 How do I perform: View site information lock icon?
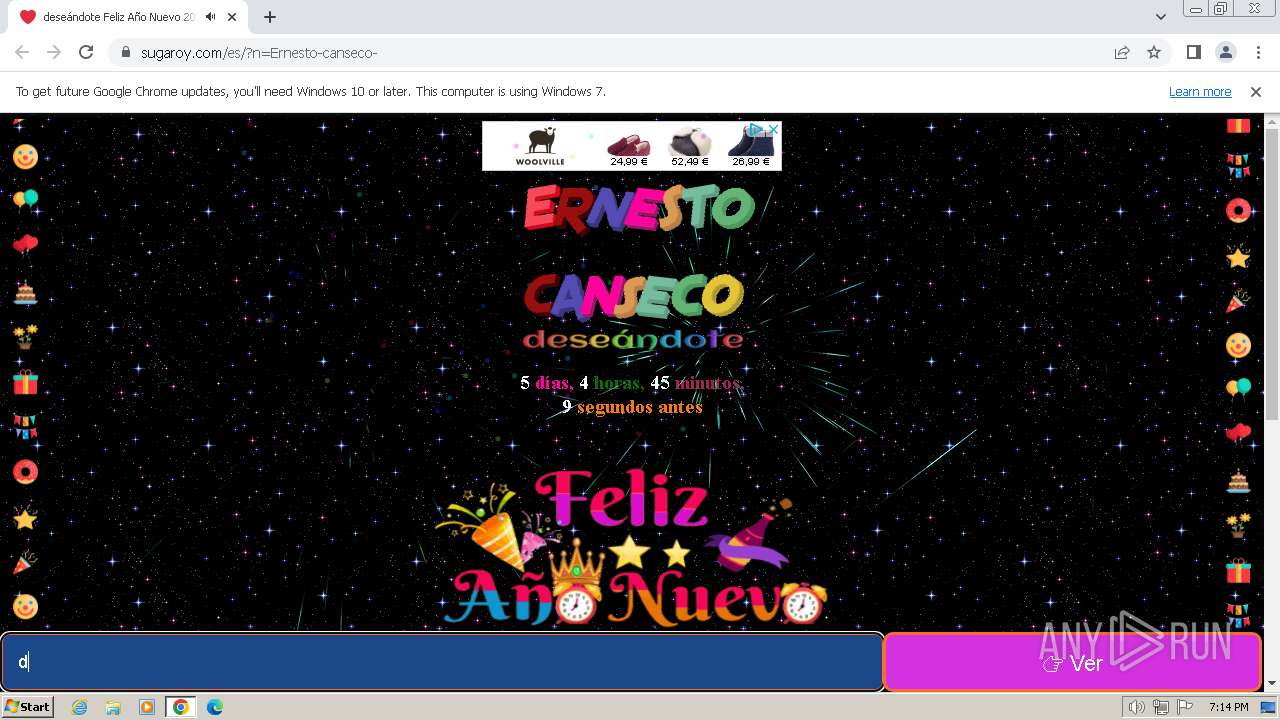(125, 53)
